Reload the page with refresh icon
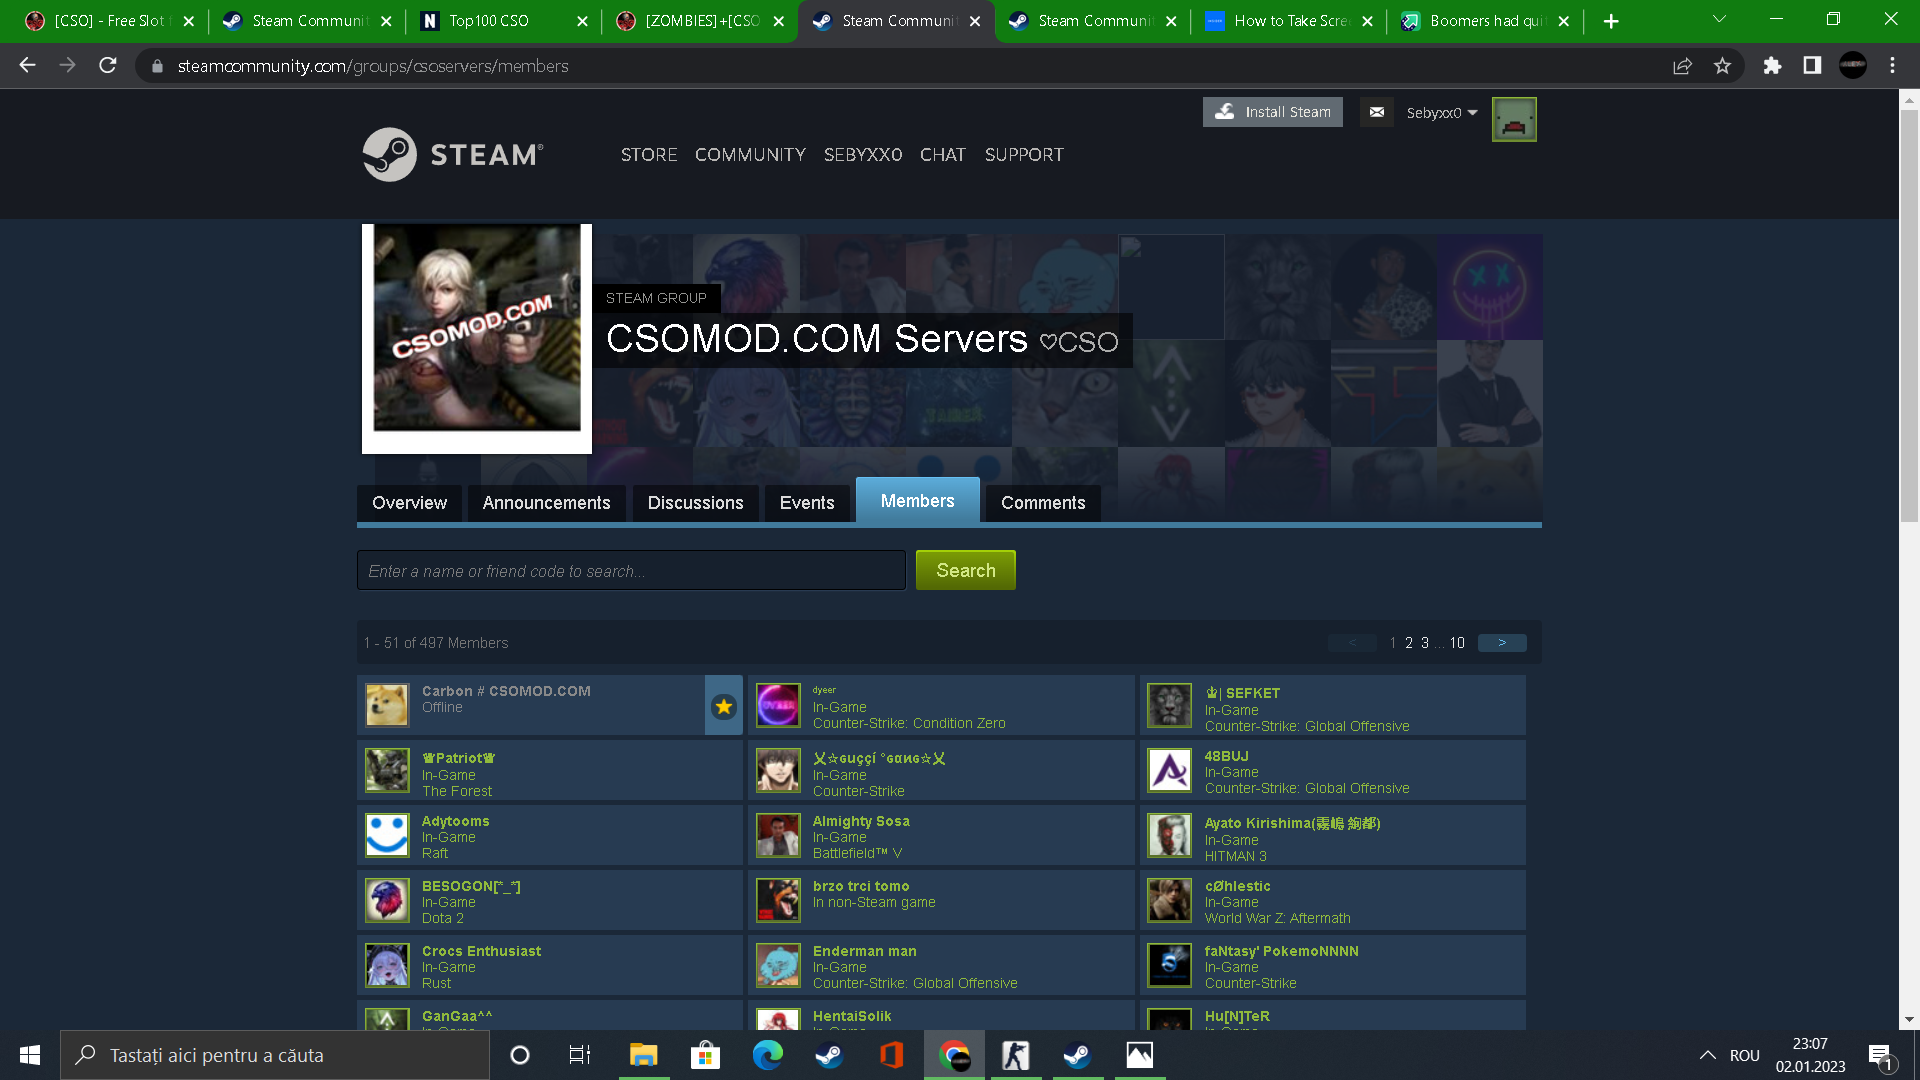1920x1080 pixels. (x=108, y=66)
